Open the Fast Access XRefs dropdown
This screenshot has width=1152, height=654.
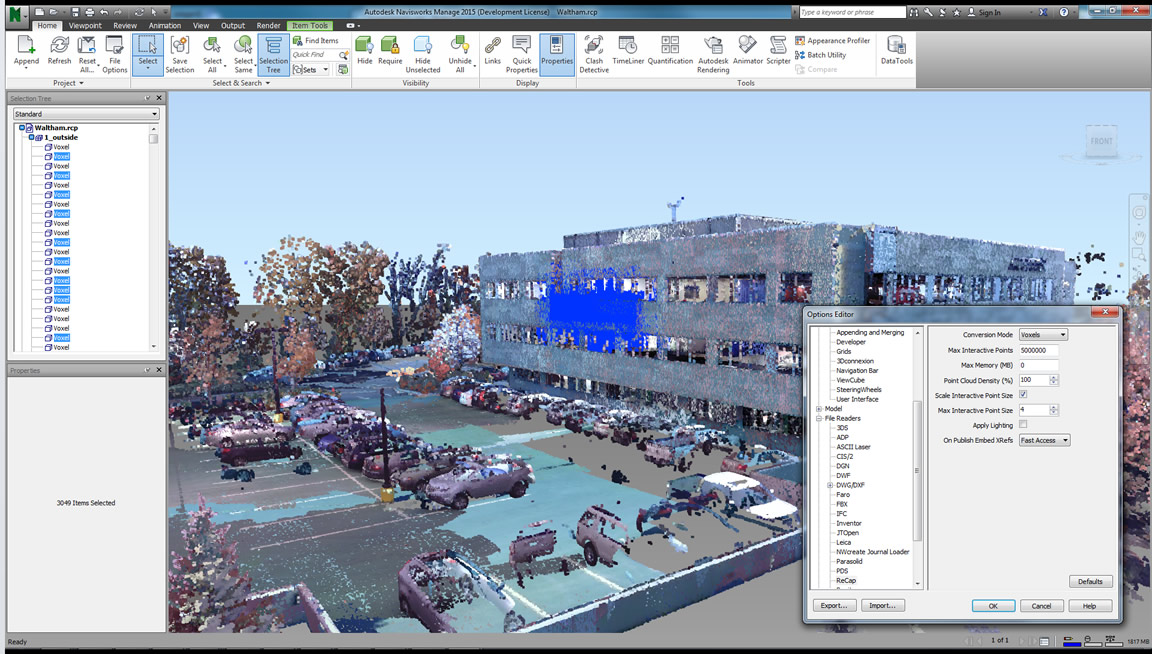[x=1045, y=440]
